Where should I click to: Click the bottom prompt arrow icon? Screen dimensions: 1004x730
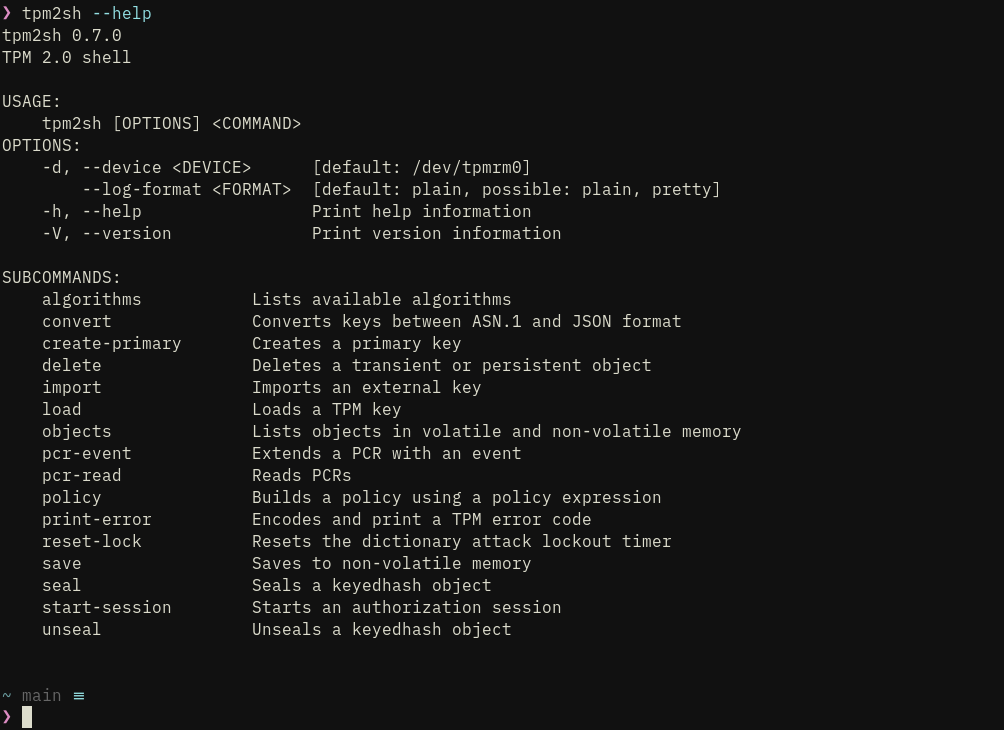tap(6, 717)
